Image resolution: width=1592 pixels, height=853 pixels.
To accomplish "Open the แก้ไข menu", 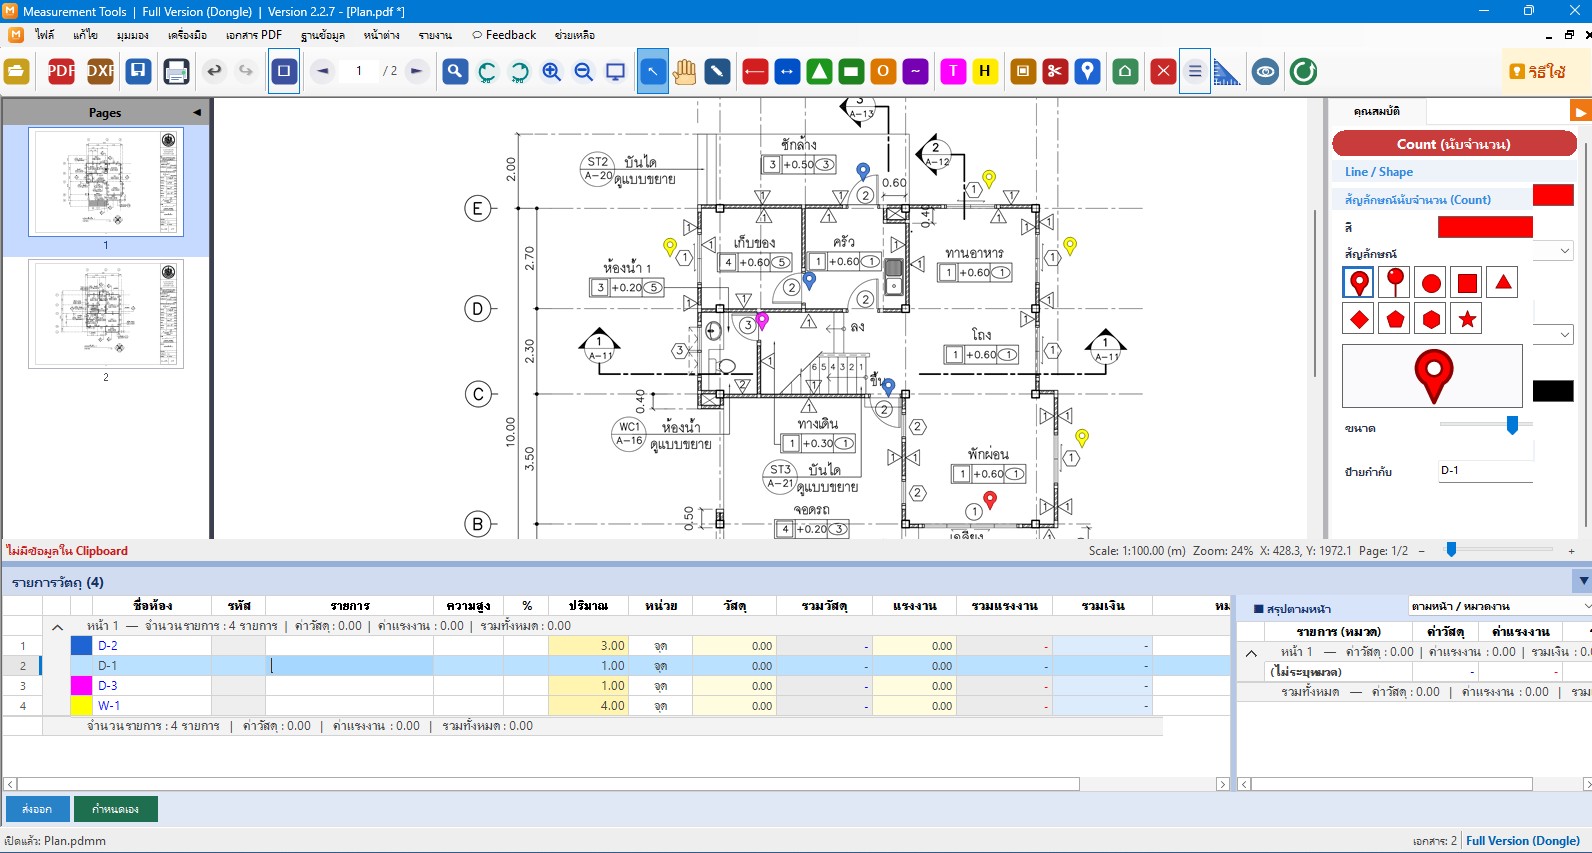I will [85, 35].
